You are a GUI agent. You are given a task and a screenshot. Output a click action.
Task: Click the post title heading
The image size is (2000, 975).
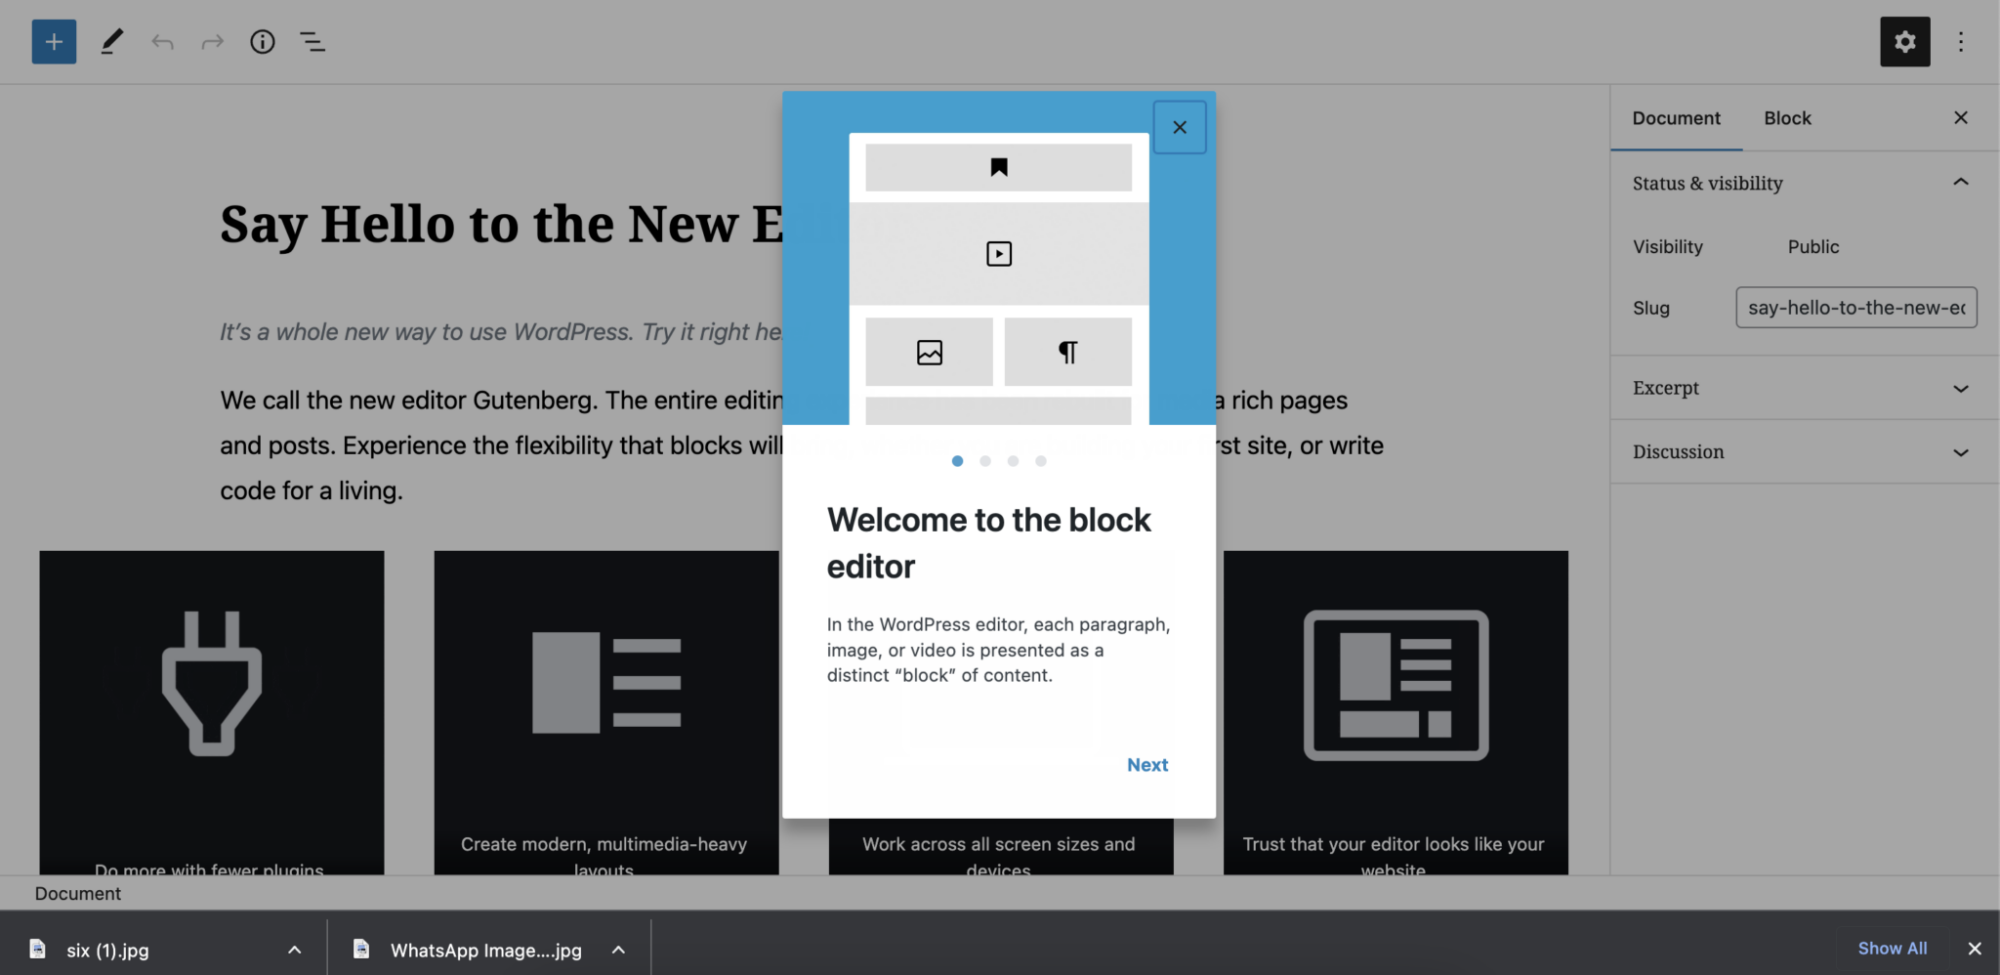tap(501, 224)
